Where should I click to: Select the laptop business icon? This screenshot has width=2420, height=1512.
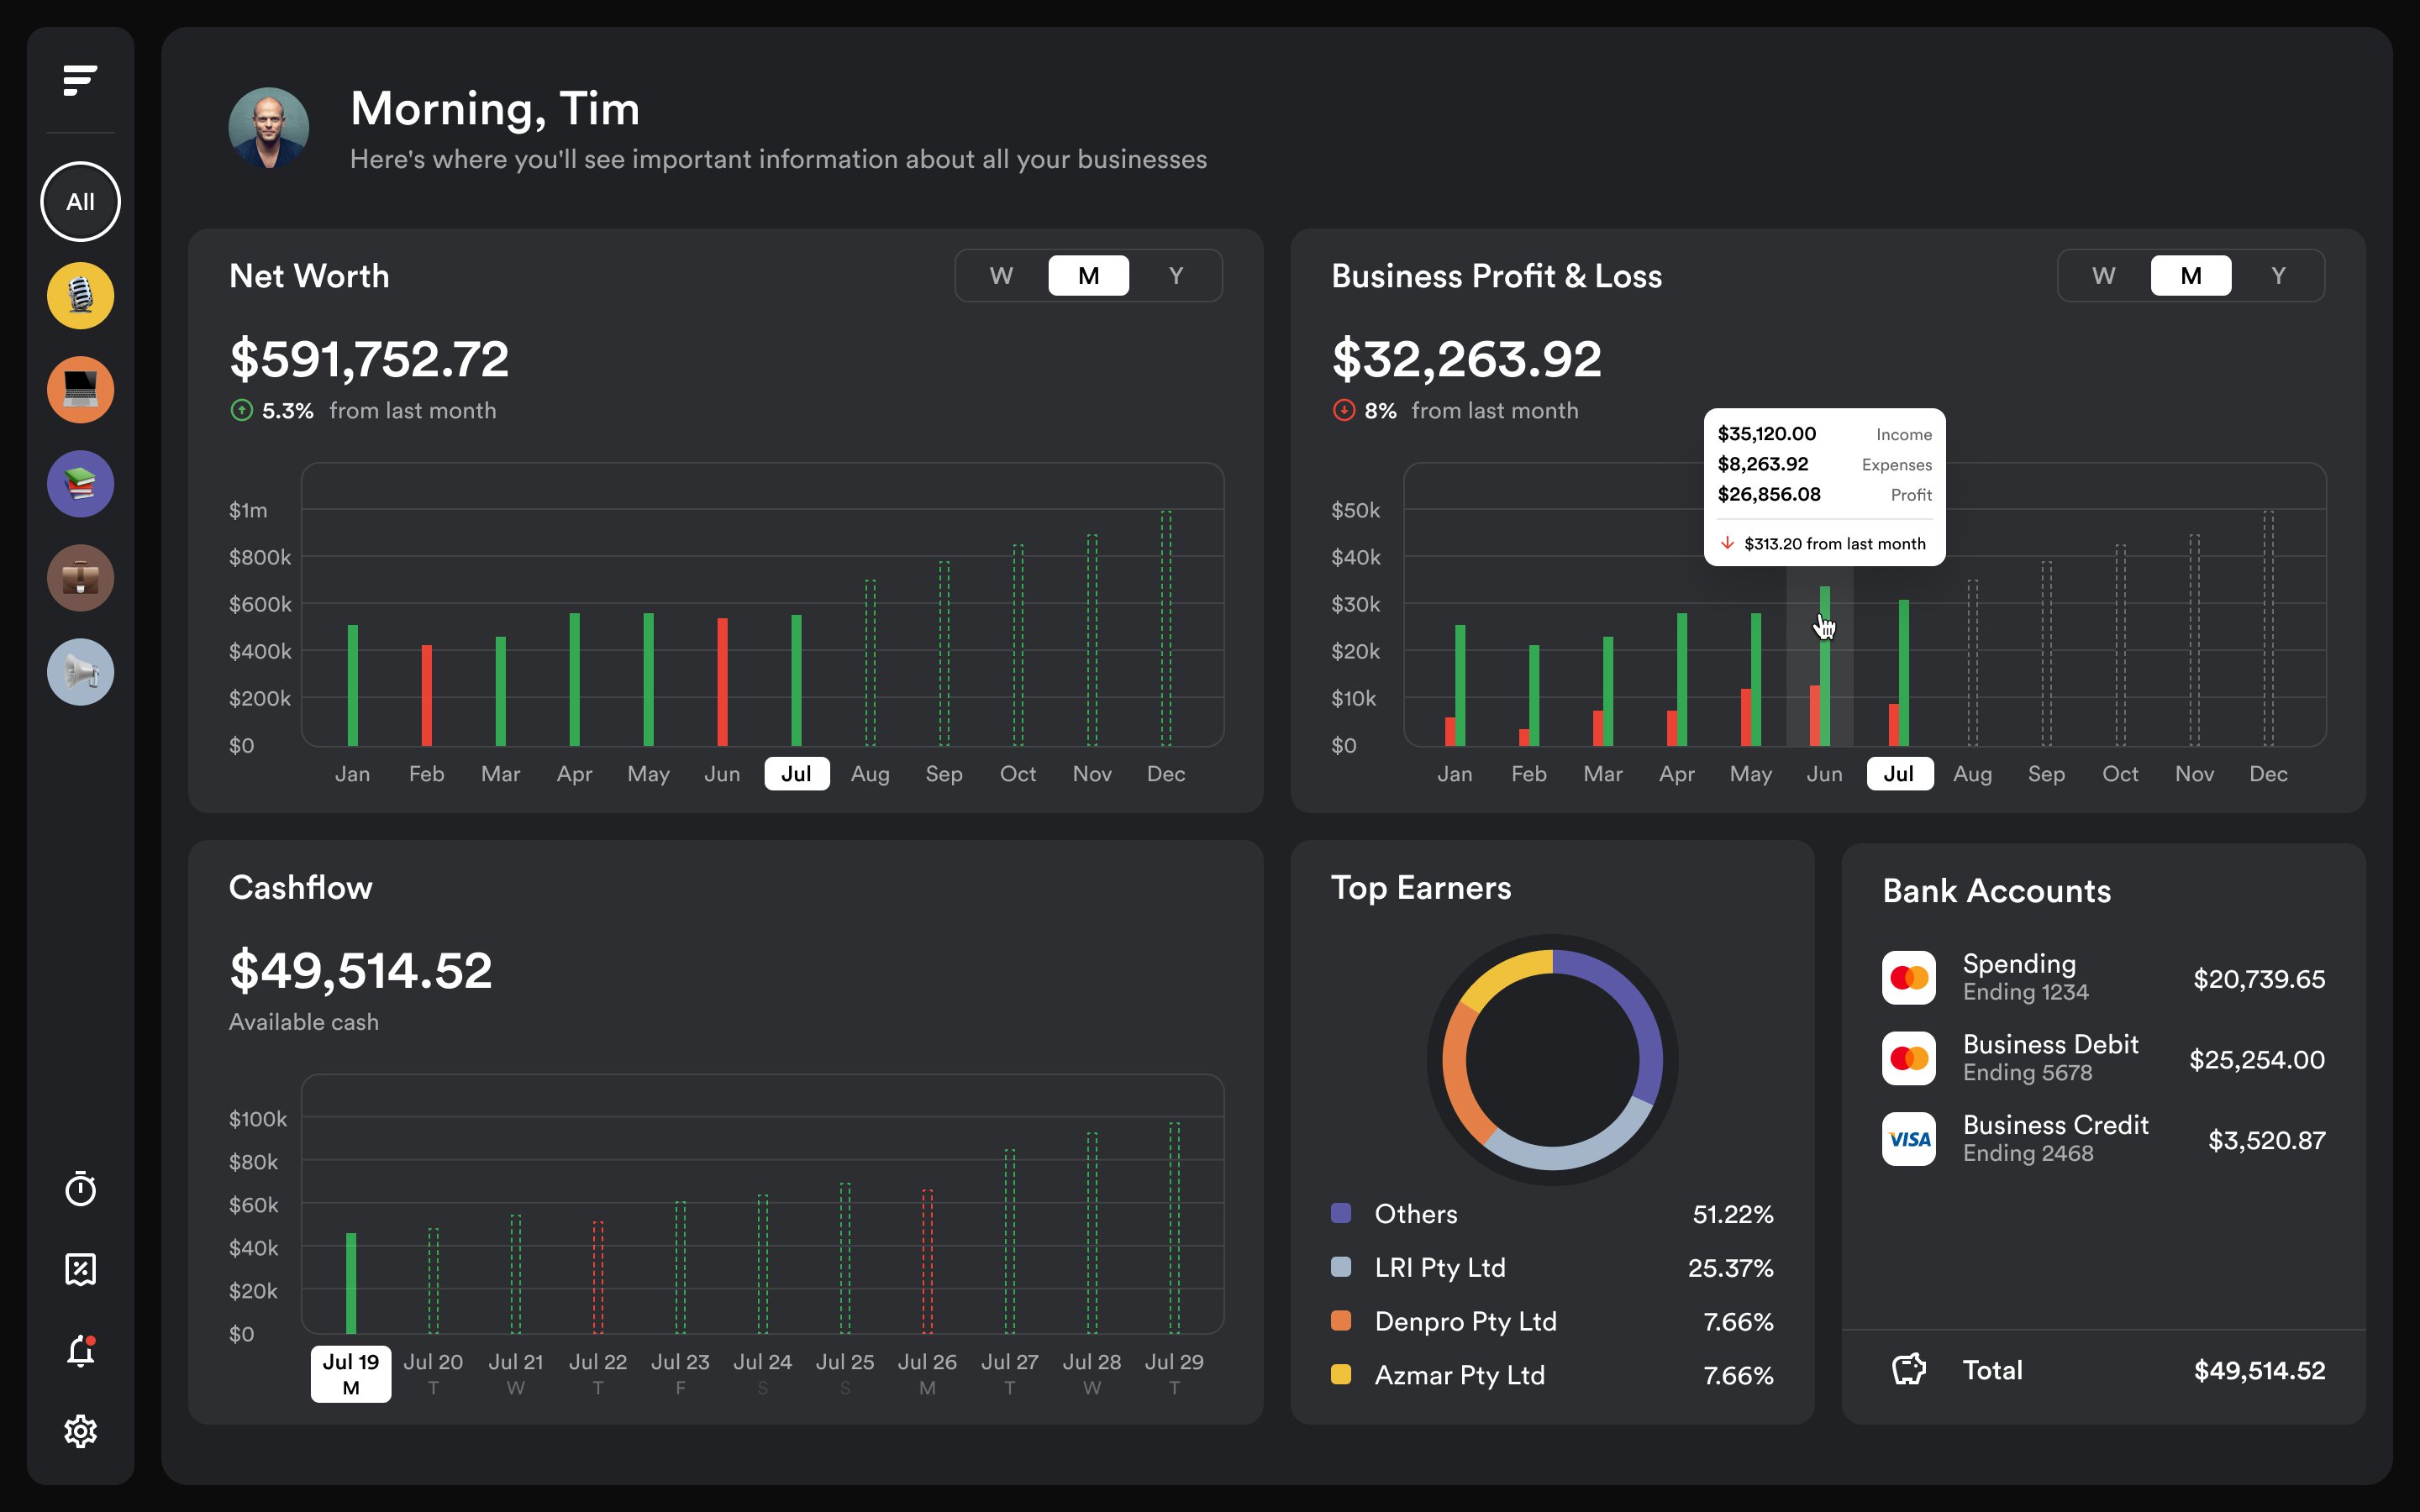(x=80, y=390)
